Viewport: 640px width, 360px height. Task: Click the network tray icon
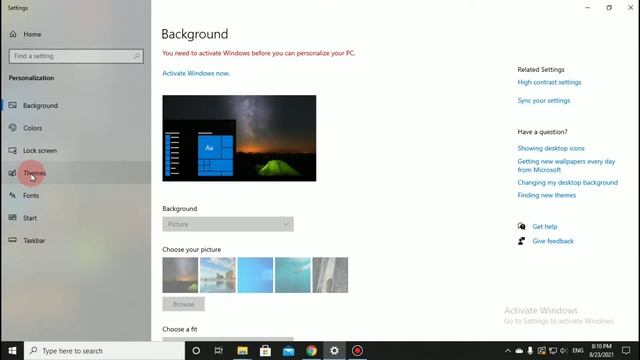click(x=553, y=351)
